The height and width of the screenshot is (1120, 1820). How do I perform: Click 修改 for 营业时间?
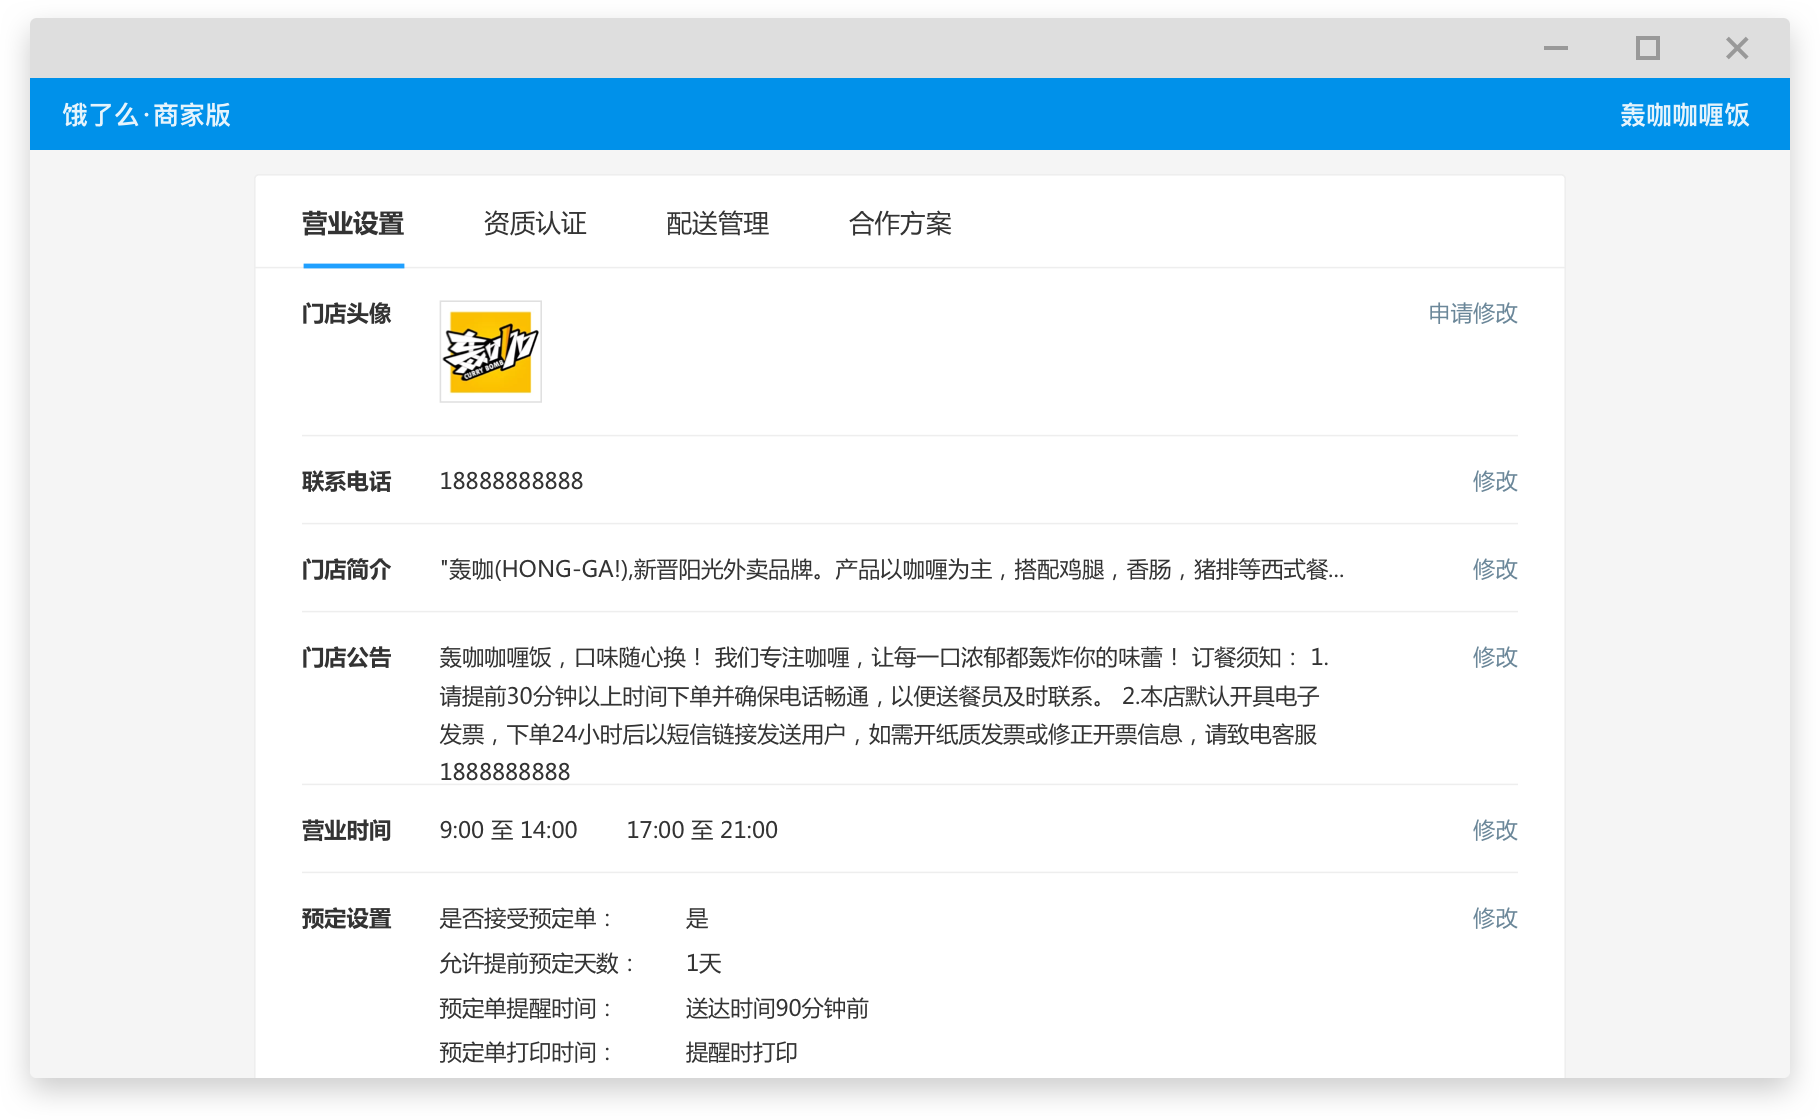1494,829
